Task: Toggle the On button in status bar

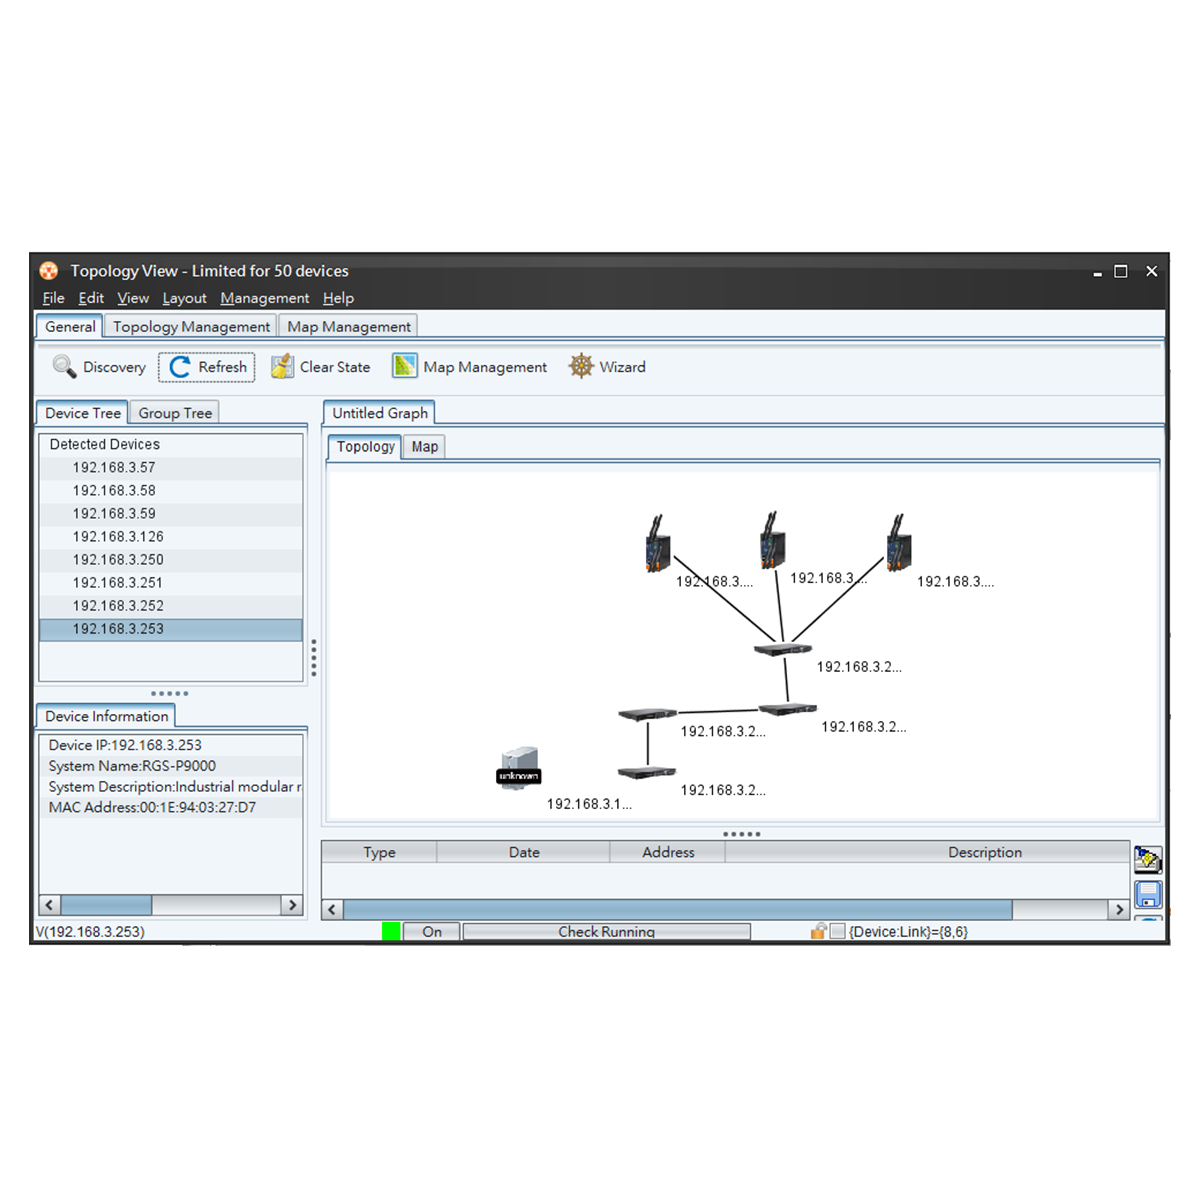Action: [x=432, y=932]
